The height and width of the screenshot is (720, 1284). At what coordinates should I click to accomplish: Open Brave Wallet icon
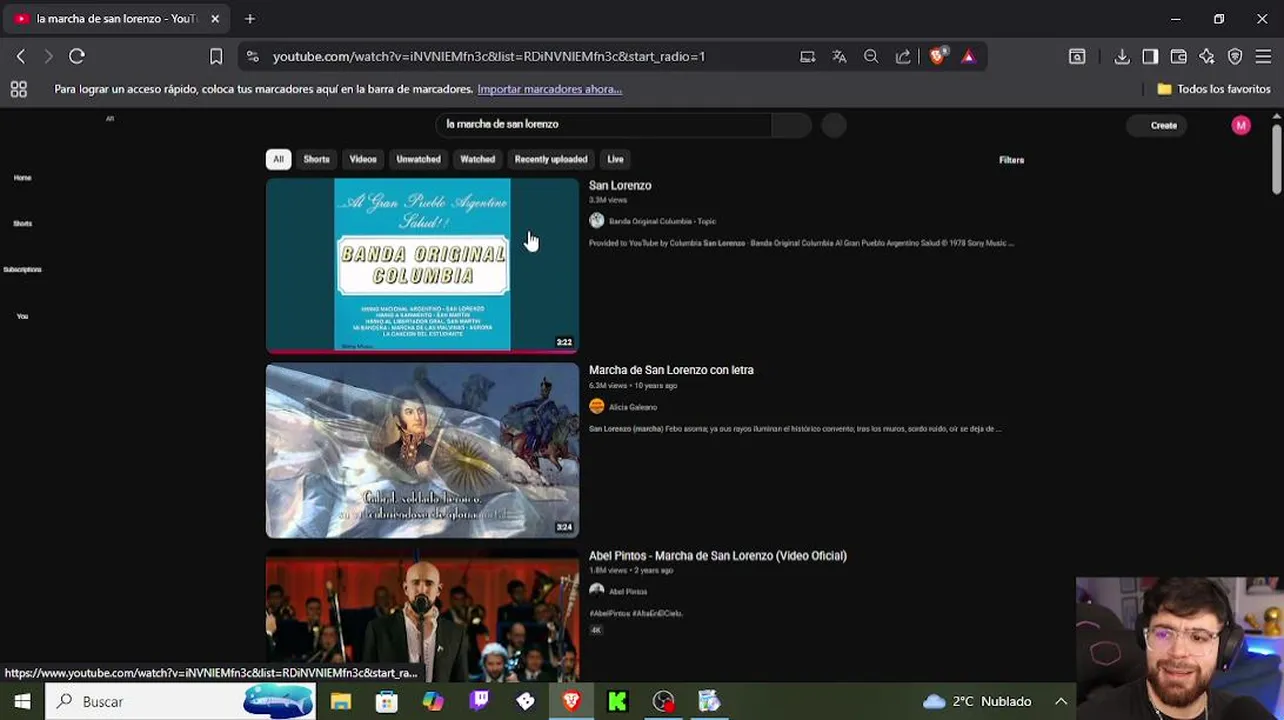point(1178,57)
